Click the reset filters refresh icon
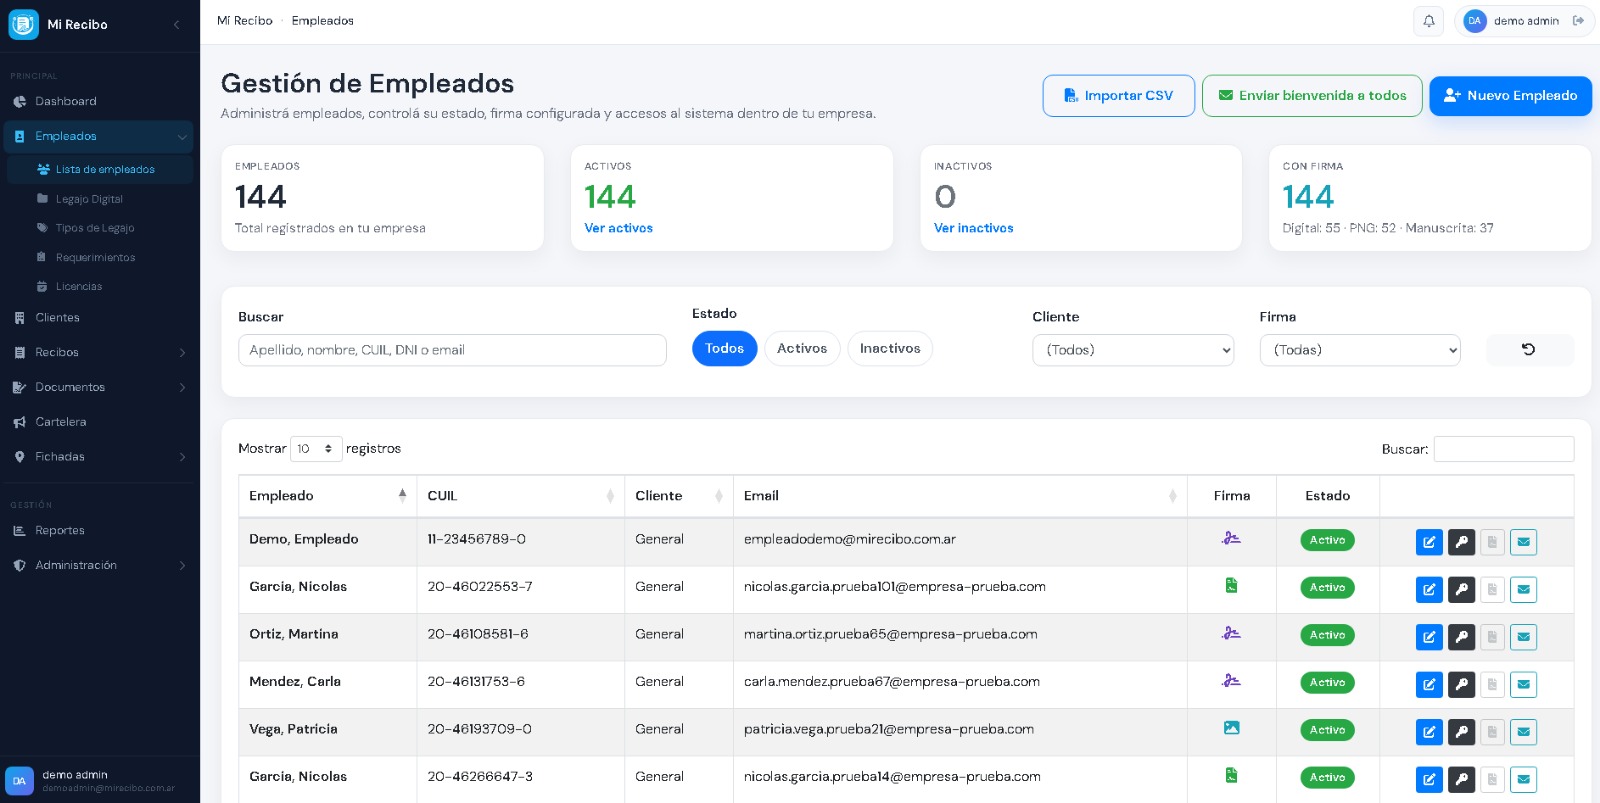The width and height of the screenshot is (1600, 803). tap(1529, 350)
